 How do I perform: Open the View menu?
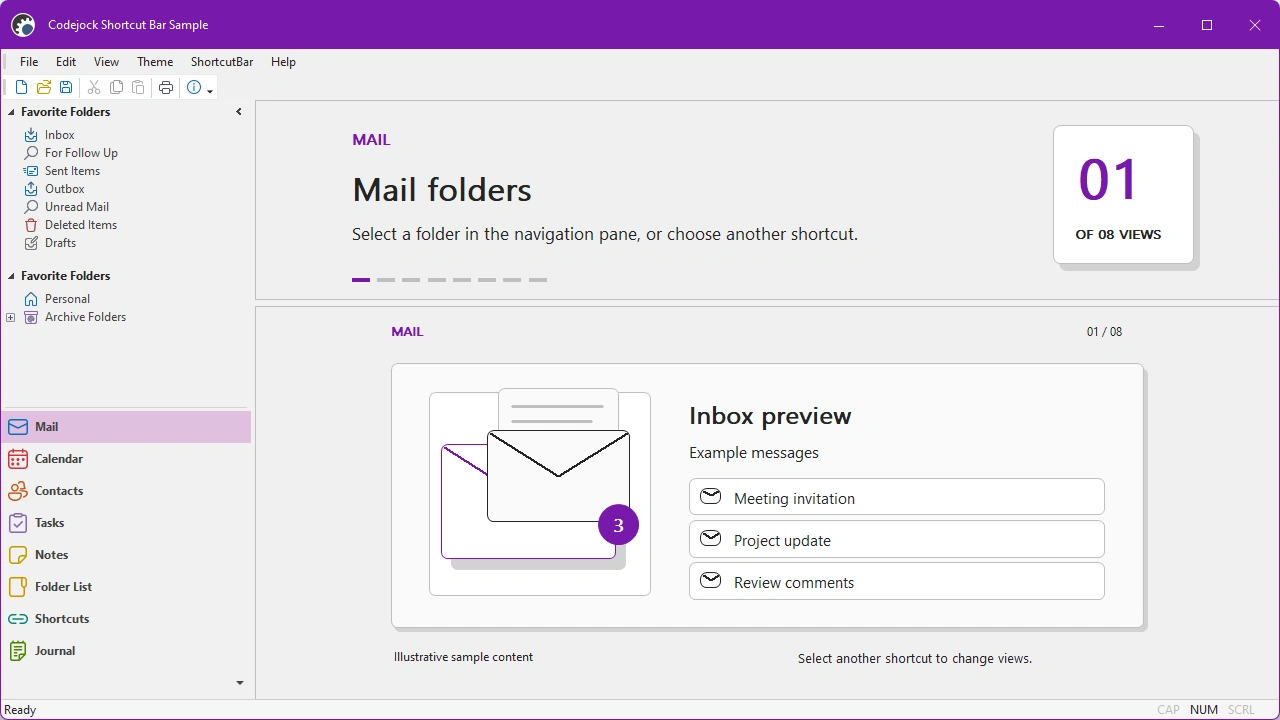pos(106,62)
